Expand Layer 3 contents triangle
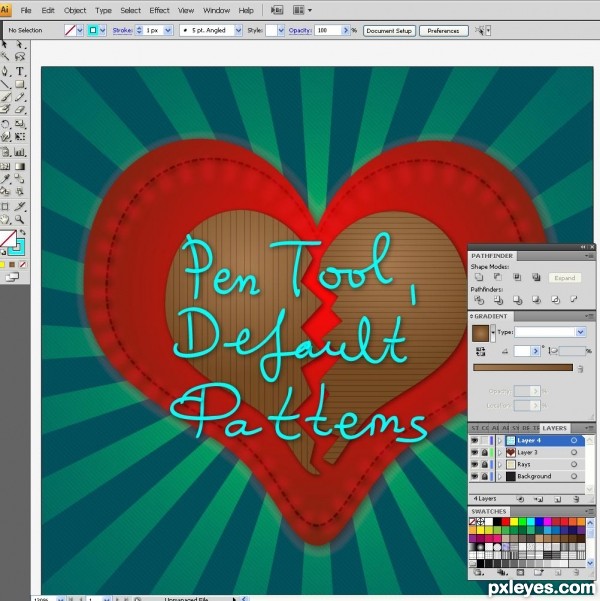This screenshot has height=601, width=600. [x=500, y=453]
